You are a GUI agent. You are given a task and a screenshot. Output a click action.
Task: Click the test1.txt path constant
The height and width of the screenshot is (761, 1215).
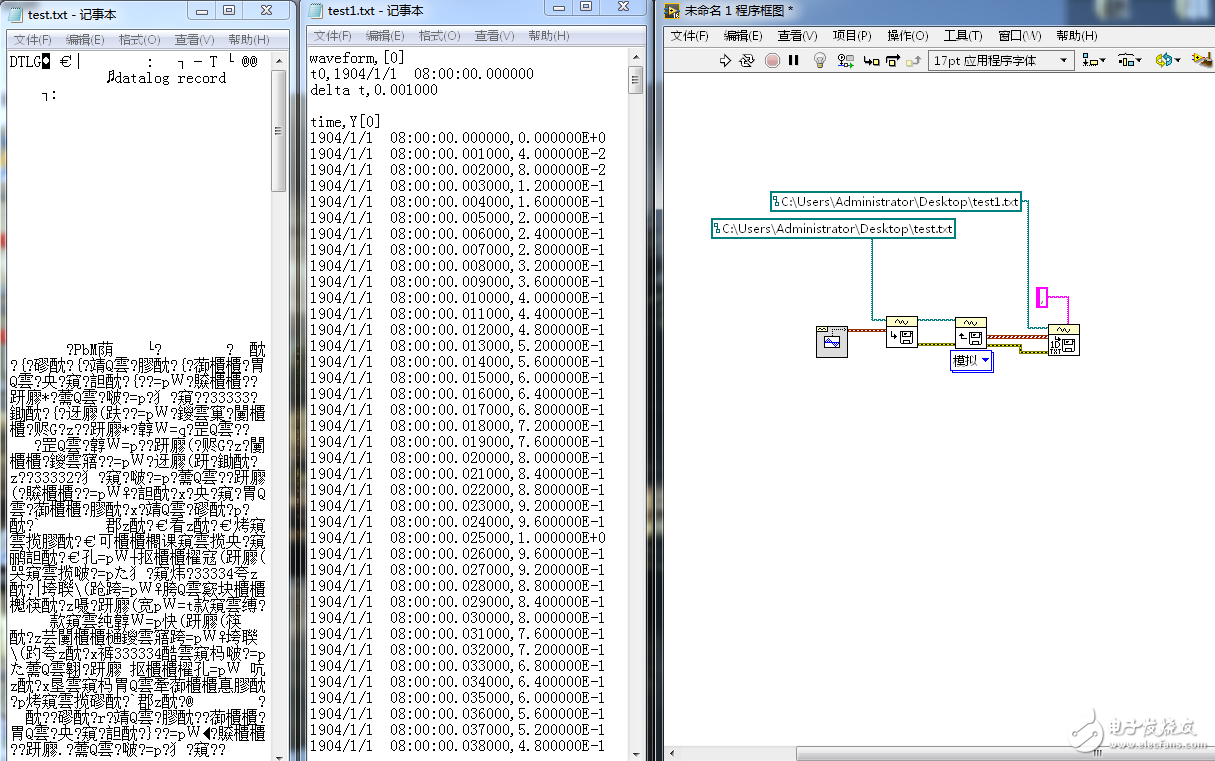pyautogui.click(x=896, y=202)
